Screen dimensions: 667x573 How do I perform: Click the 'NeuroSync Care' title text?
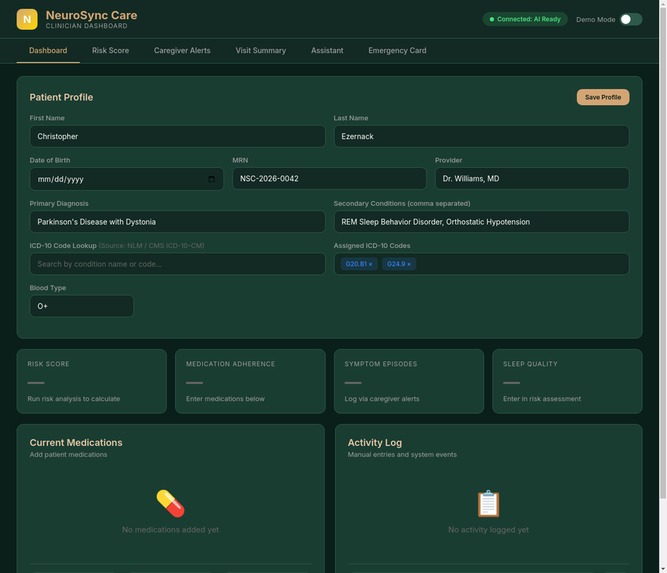pos(91,15)
